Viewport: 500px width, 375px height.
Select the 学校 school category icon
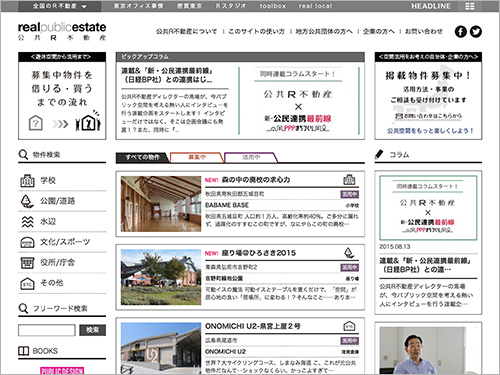[27, 181]
